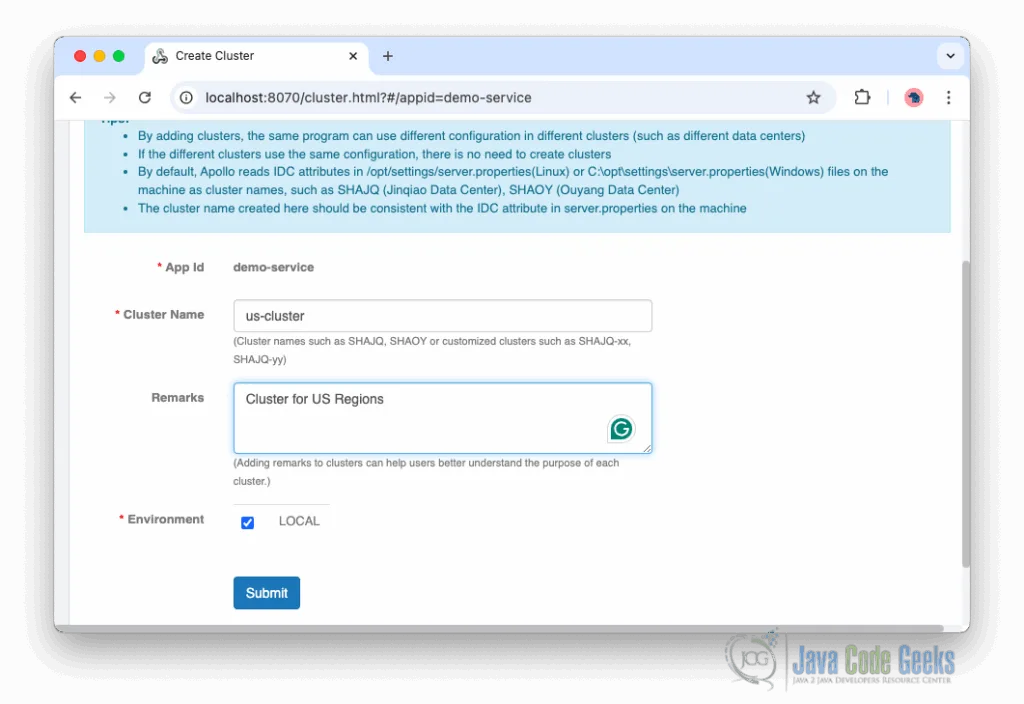This screenshot has height=704, width=1024.
Task: Click the address bar URL
Action: [368, 97]
